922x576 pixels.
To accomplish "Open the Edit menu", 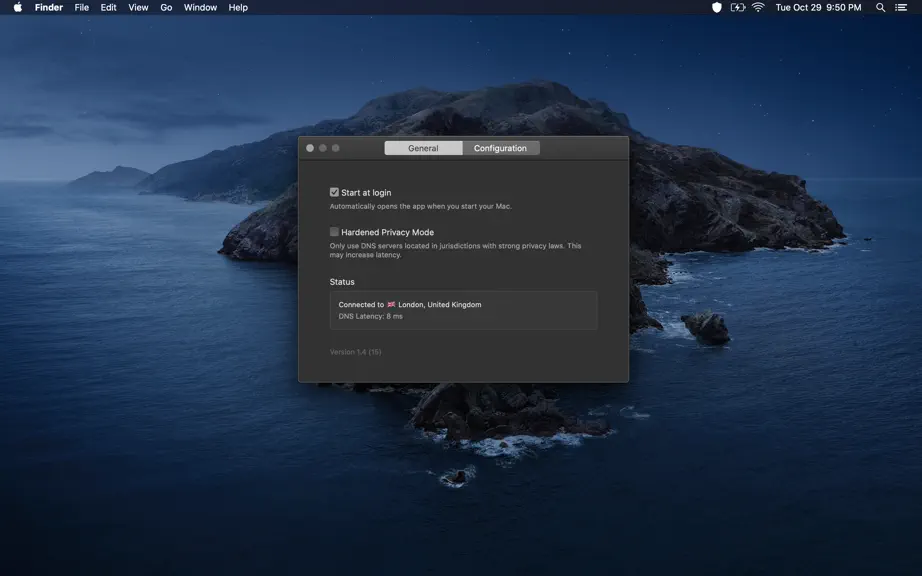I will [108, 8].
